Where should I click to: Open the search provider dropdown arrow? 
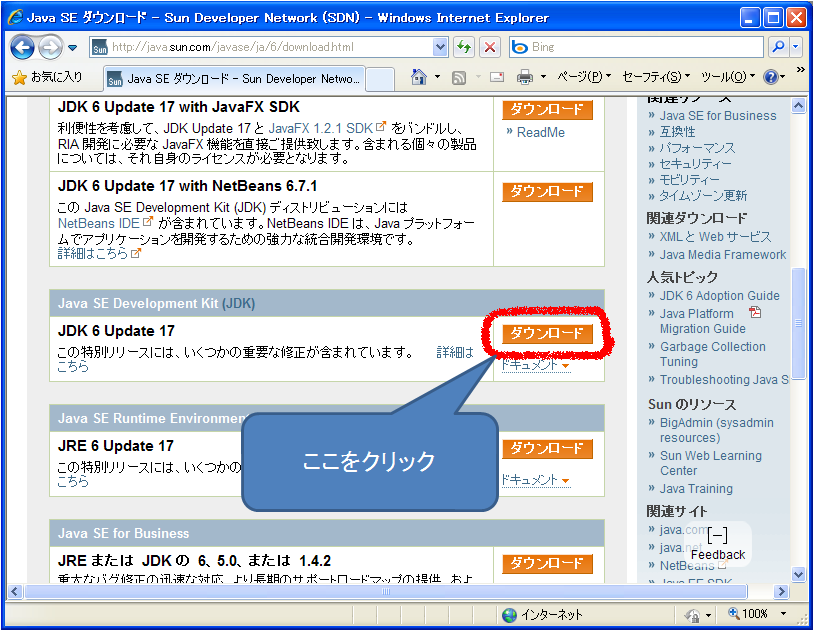pos(796,47)
